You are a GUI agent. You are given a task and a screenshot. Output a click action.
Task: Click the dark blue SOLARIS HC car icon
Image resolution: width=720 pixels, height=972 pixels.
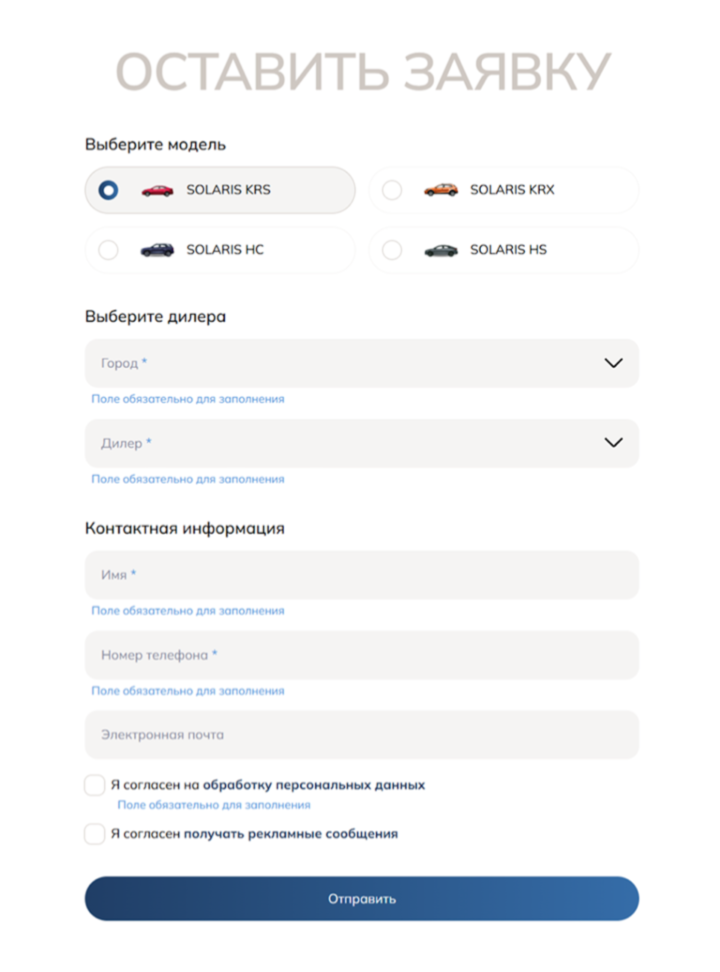tap(158, 250)
